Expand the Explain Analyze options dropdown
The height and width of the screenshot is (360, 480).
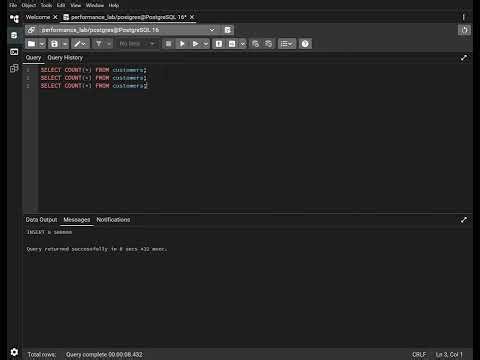(x=243, y=44)
